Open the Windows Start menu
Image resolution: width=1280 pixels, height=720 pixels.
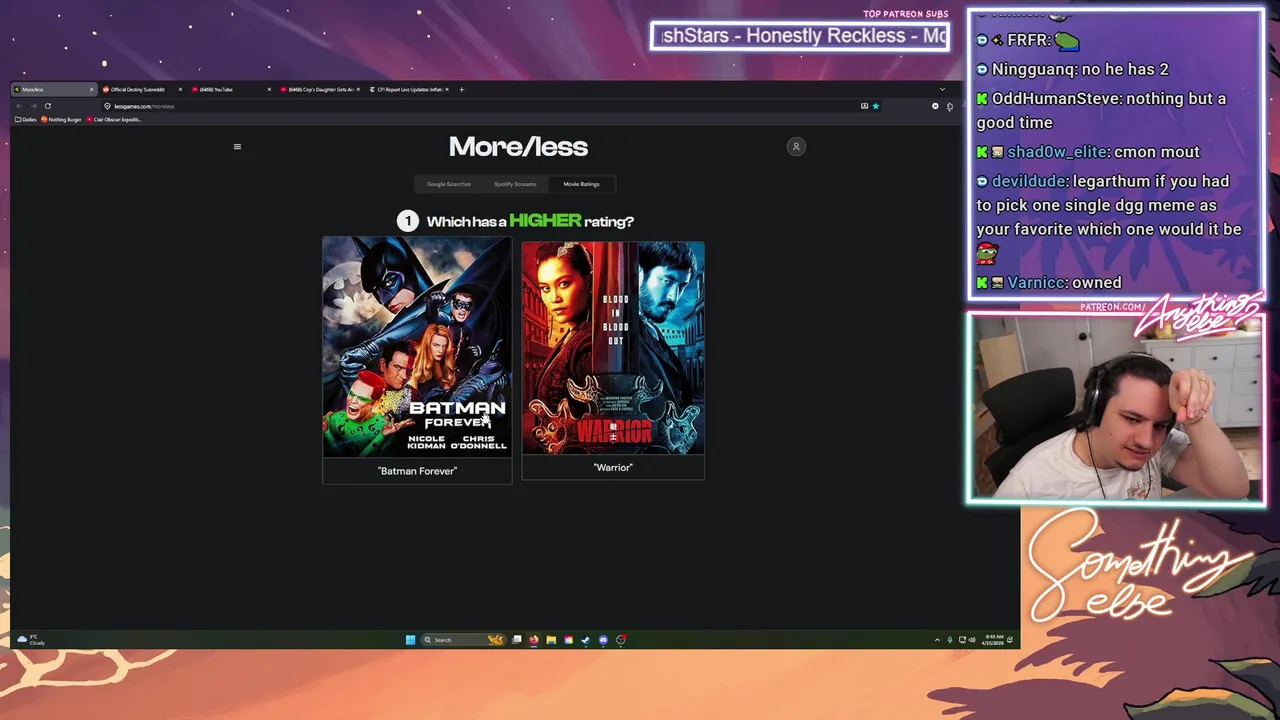[x=410, y=640]
